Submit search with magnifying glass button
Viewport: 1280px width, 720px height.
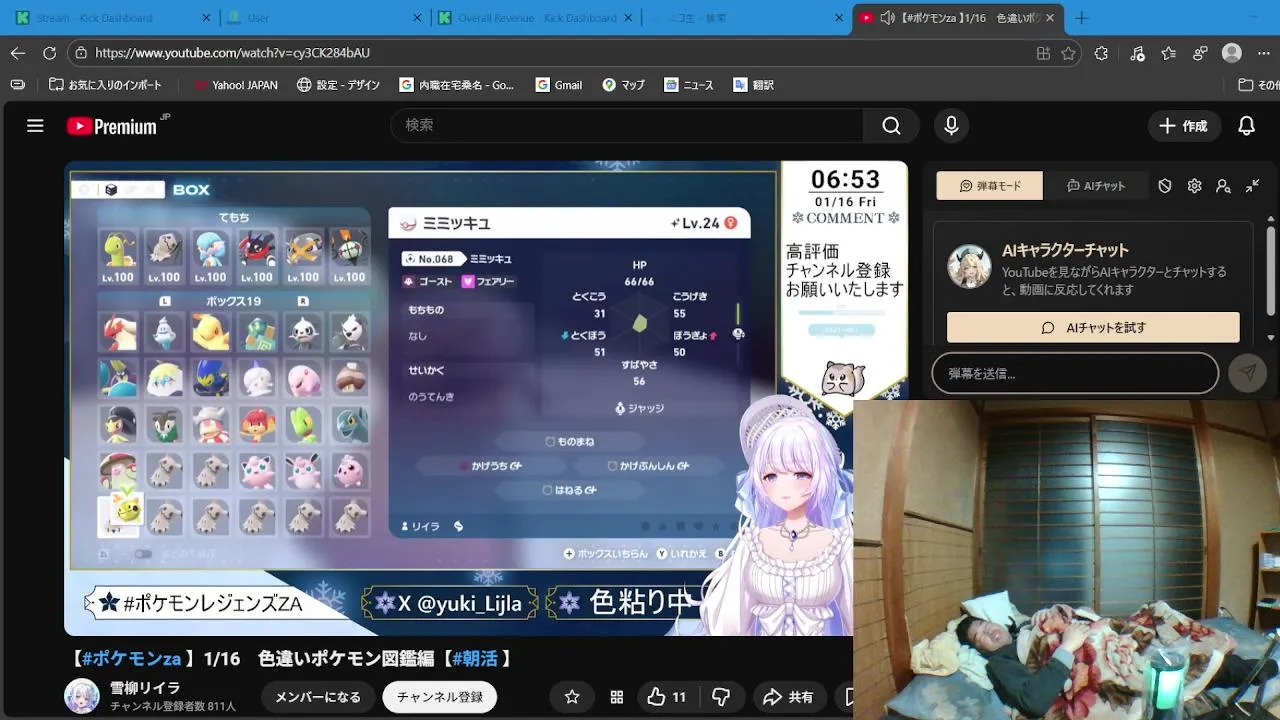click(891, 125)
